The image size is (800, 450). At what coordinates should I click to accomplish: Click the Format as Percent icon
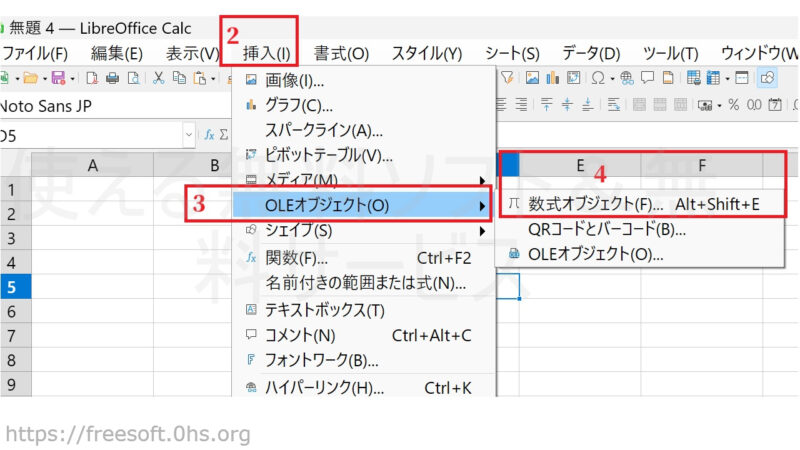coord(734,105)
